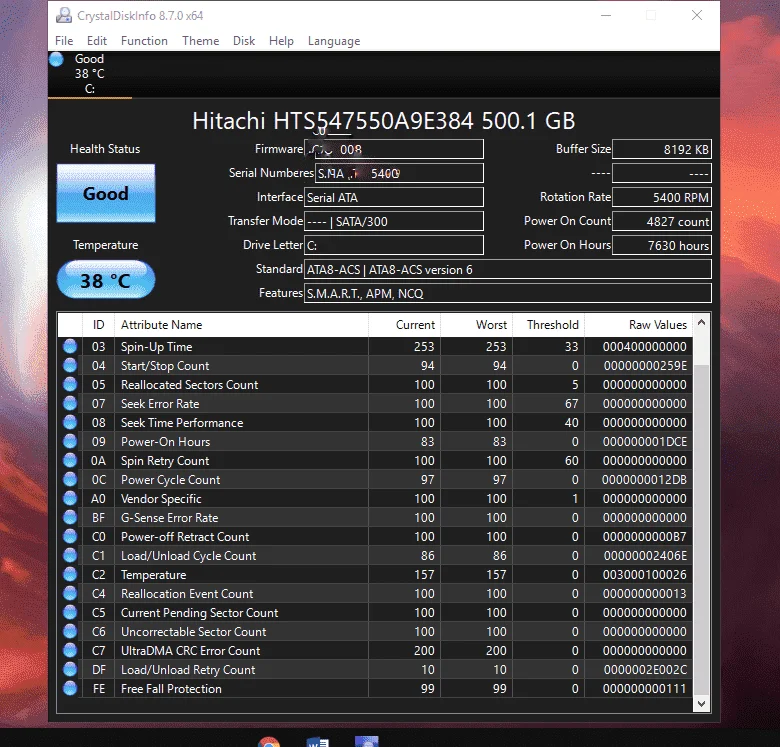The width and height of the screenshot is (780, 747).
Task: Click the status orb for Current Pending Sector Count
Action: (70, 612)
